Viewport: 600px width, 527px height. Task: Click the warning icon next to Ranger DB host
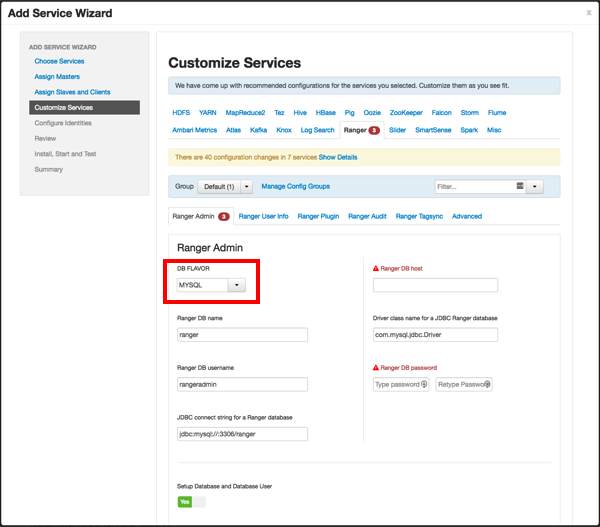point(376,269)
